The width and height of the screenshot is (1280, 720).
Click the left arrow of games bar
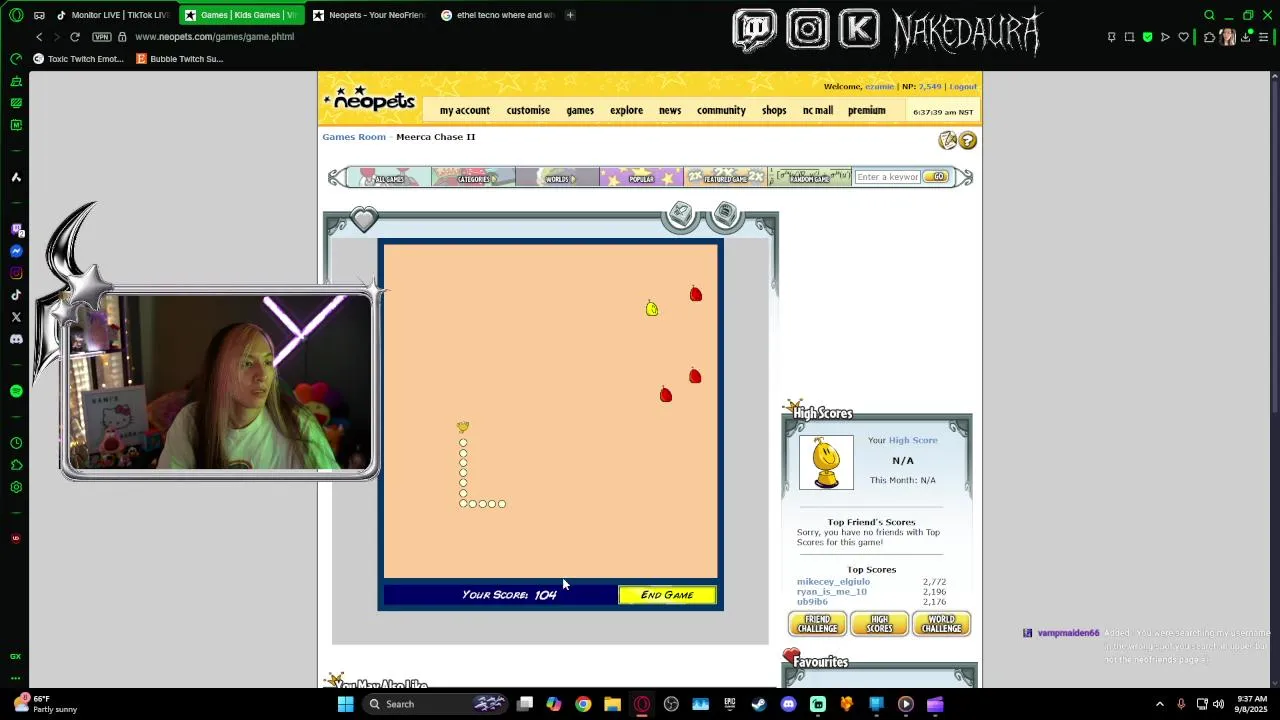(x=335, y=177)
